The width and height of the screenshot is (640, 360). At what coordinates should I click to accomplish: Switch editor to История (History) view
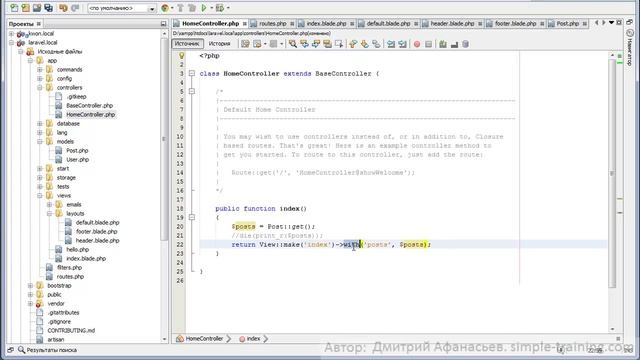pos(220,44)
